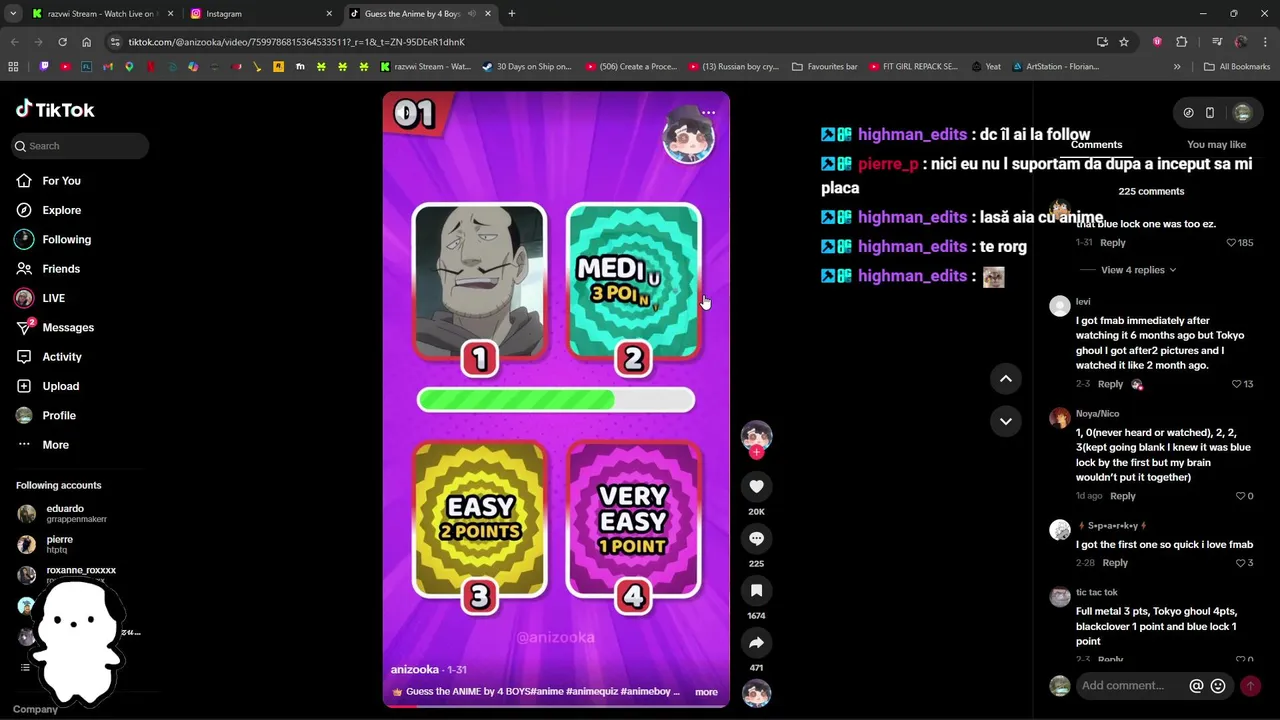Share the video with the arrow icon
This screenshot has height=720, width=1280.
tap(756, 642)
